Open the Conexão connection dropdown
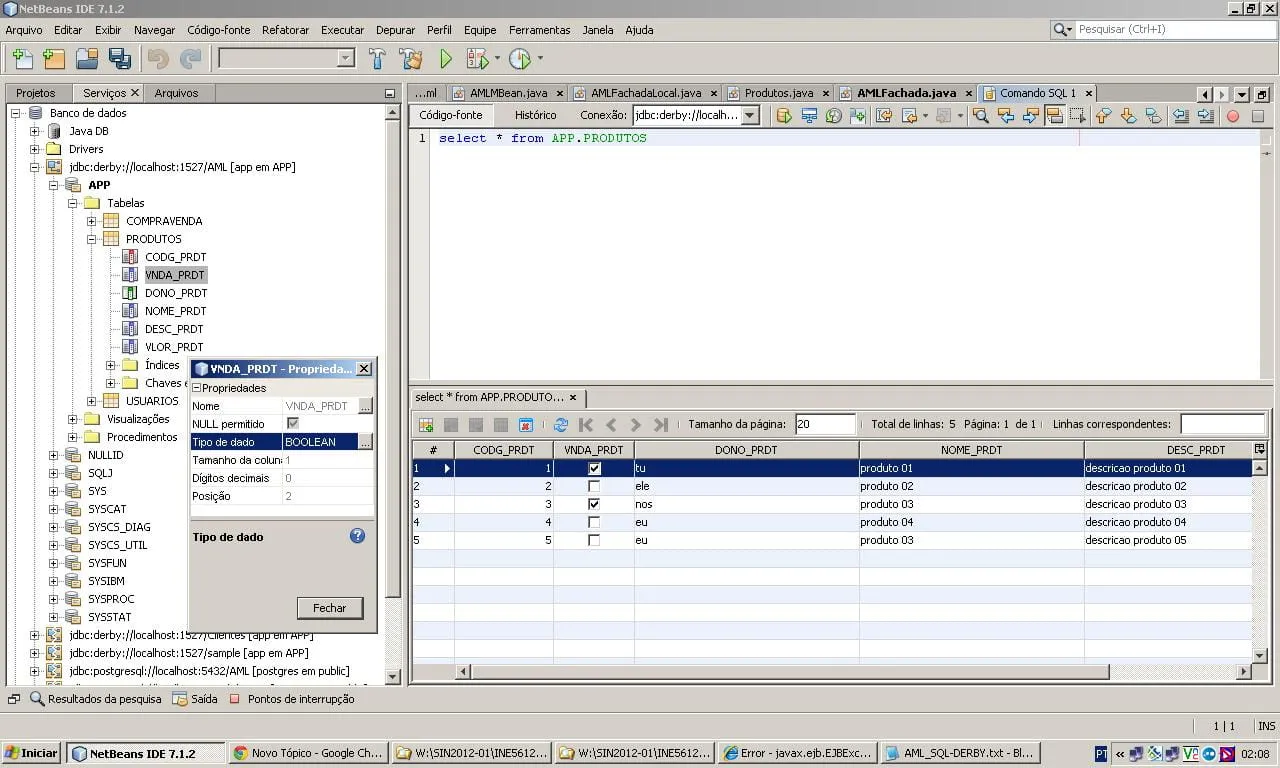Screen dimensions: 1280x768 750,116
